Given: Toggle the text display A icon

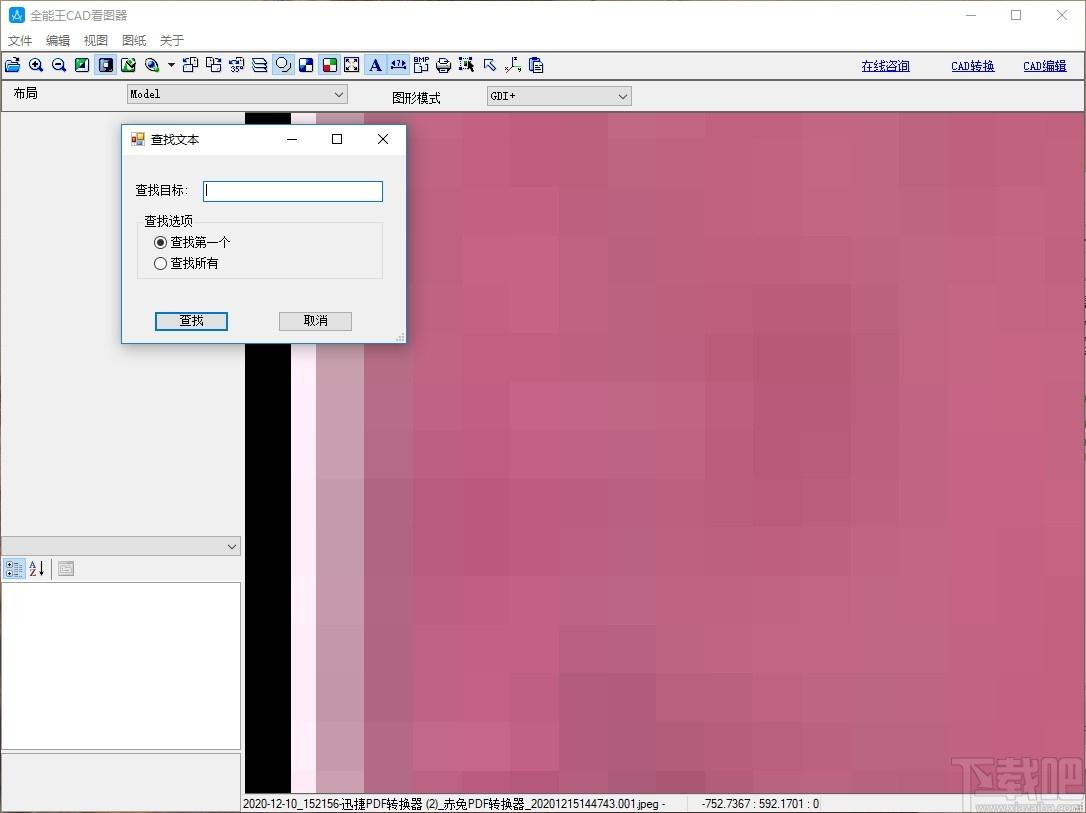Looking at the screenshot, I should pos(375,65).
